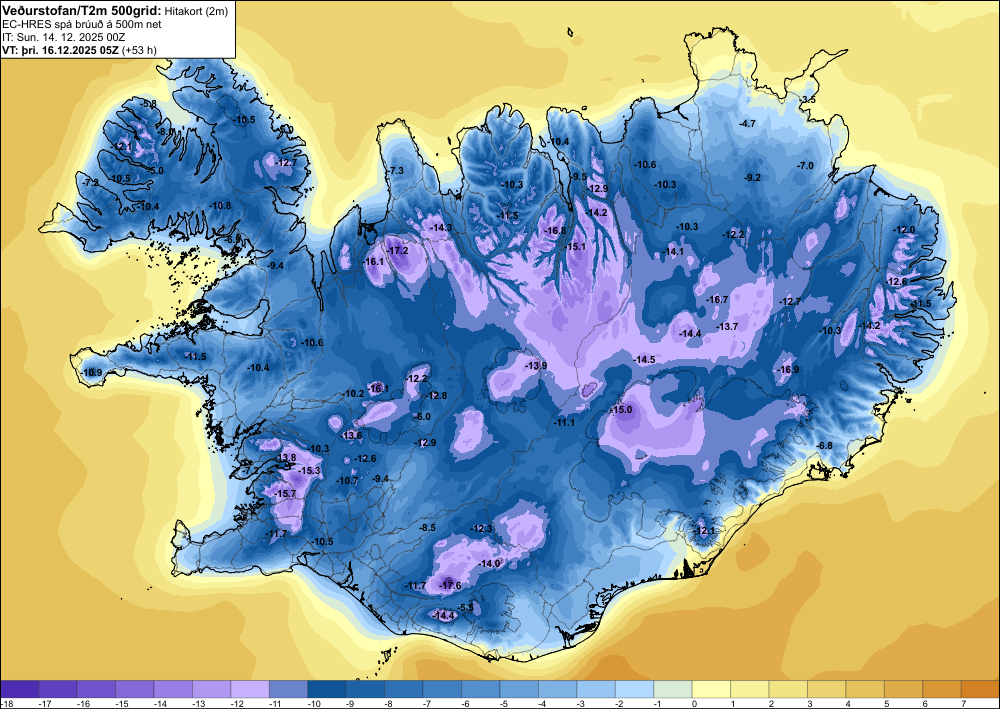The image size is (1000, 709).
Task: Click the -5.0 temperature label
Action: click(x=156, y=170)
